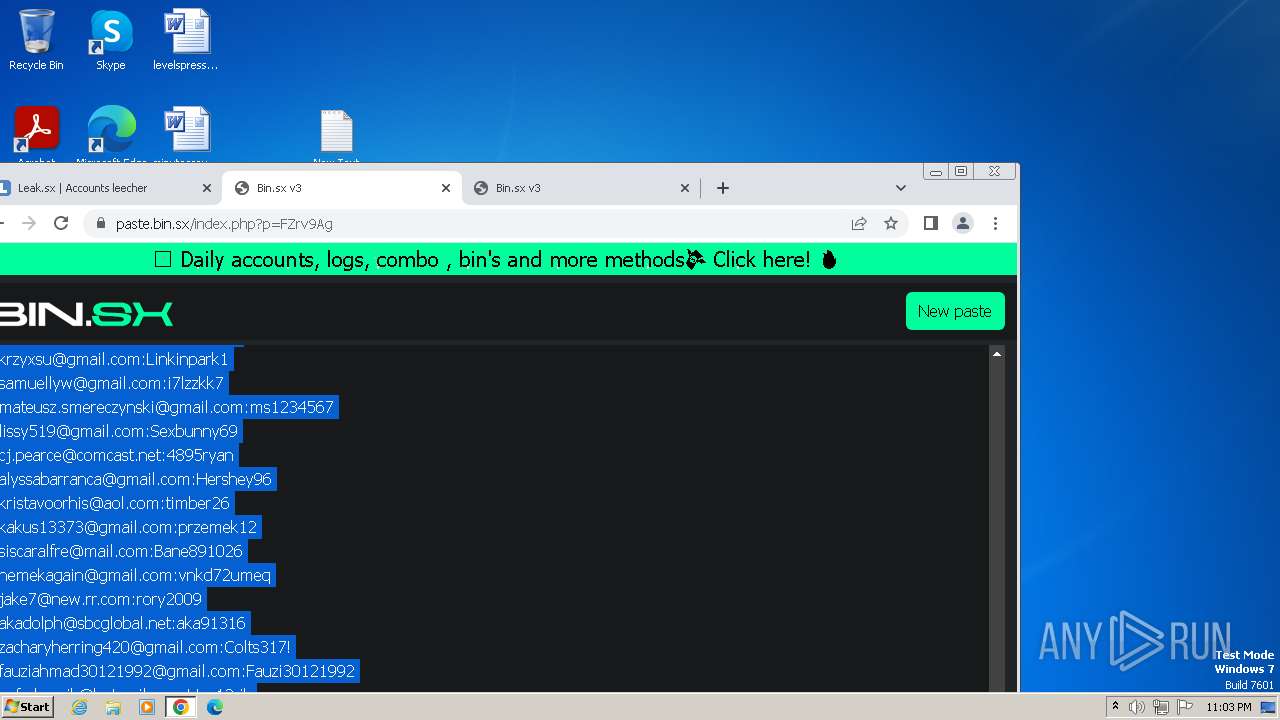Select the Chrome taskbar button
The width and height of the screenshot is (1280, 720).
point(181,707)
